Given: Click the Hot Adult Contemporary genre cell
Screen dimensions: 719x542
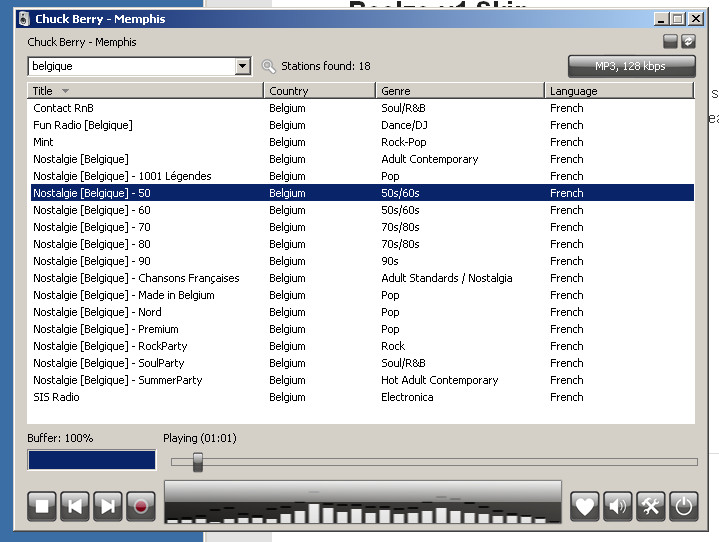Looking at the screenshot, I should pyautogui.click(x=440, y=380).
